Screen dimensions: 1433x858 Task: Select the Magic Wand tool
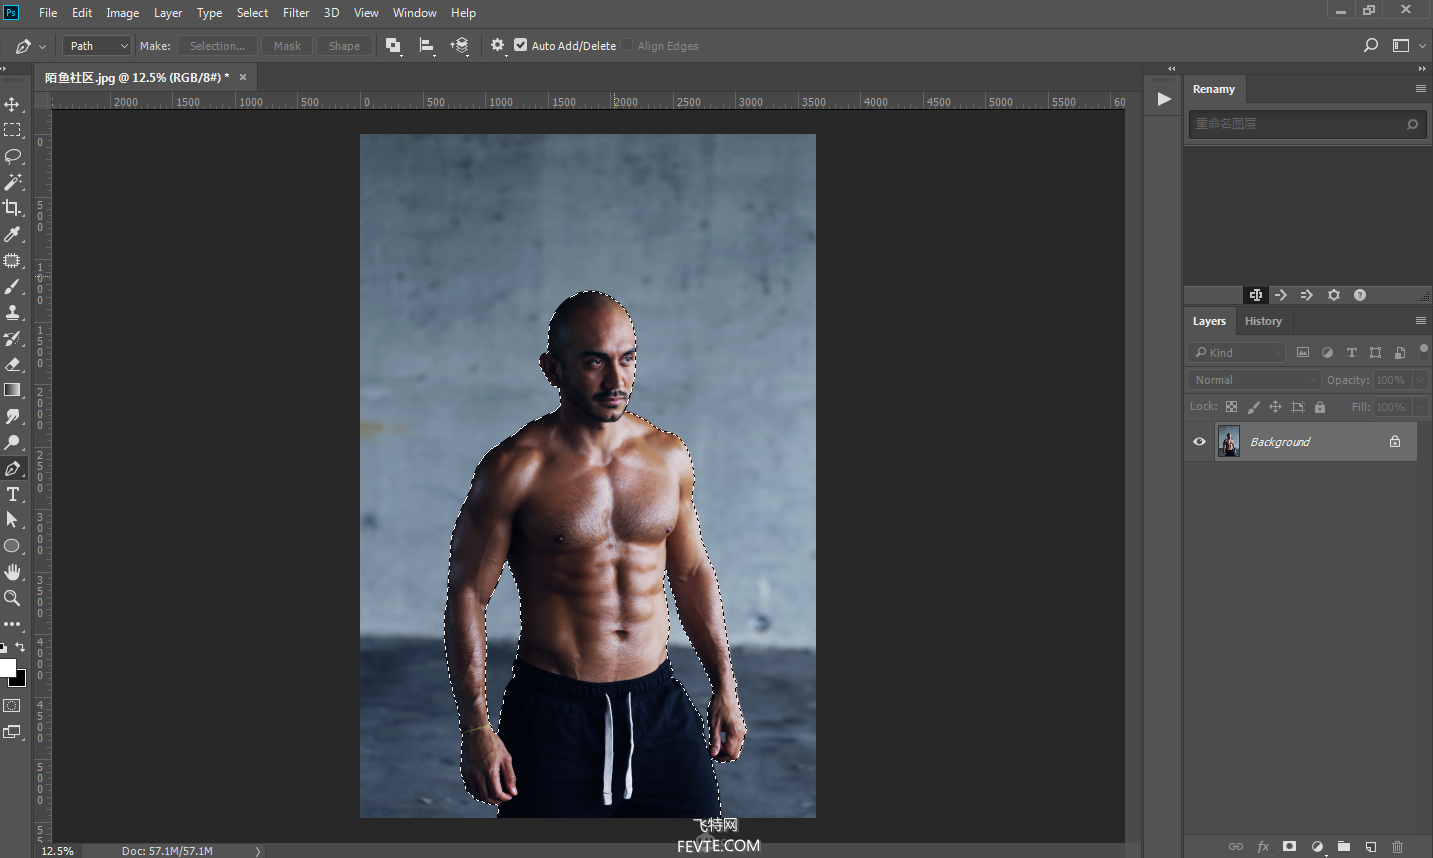point(12,182)
